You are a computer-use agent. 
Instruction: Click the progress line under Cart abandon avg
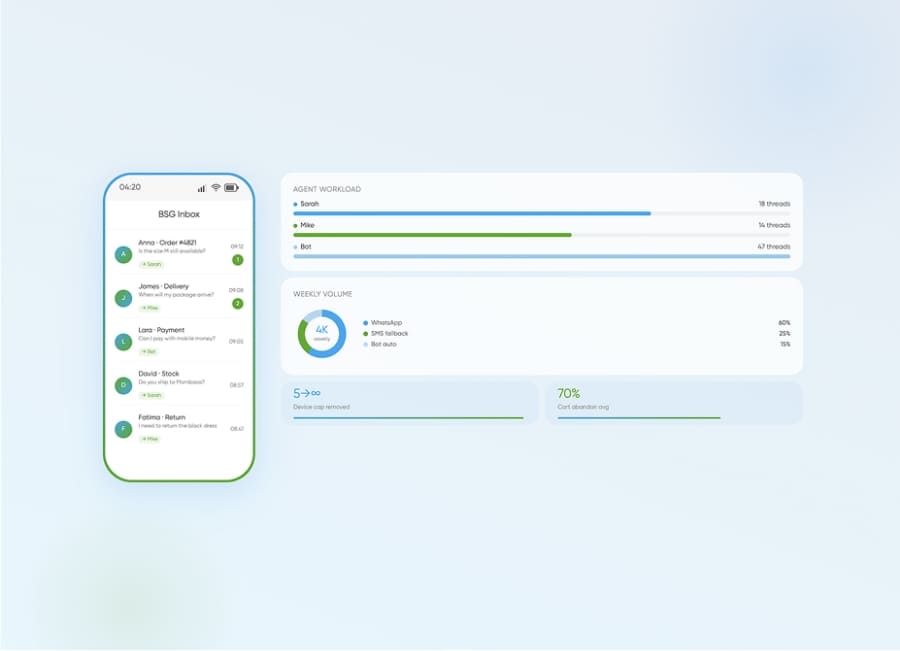pyautogui.click(x=639, y=418)
